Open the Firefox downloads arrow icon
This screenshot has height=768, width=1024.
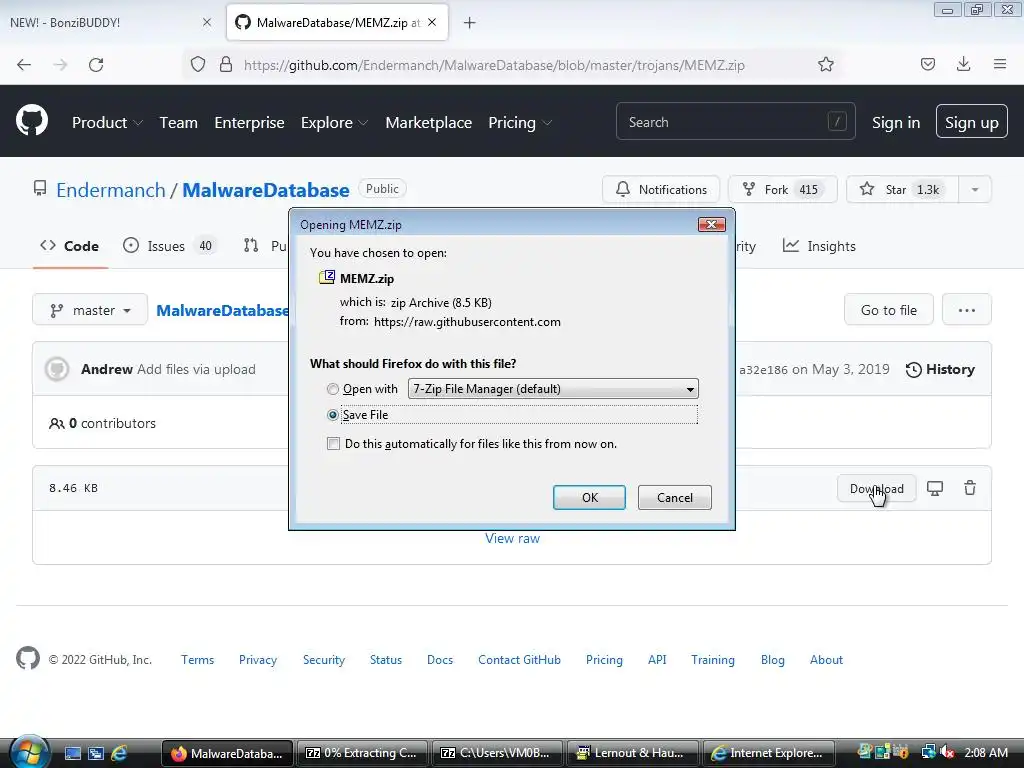[963, 64]
